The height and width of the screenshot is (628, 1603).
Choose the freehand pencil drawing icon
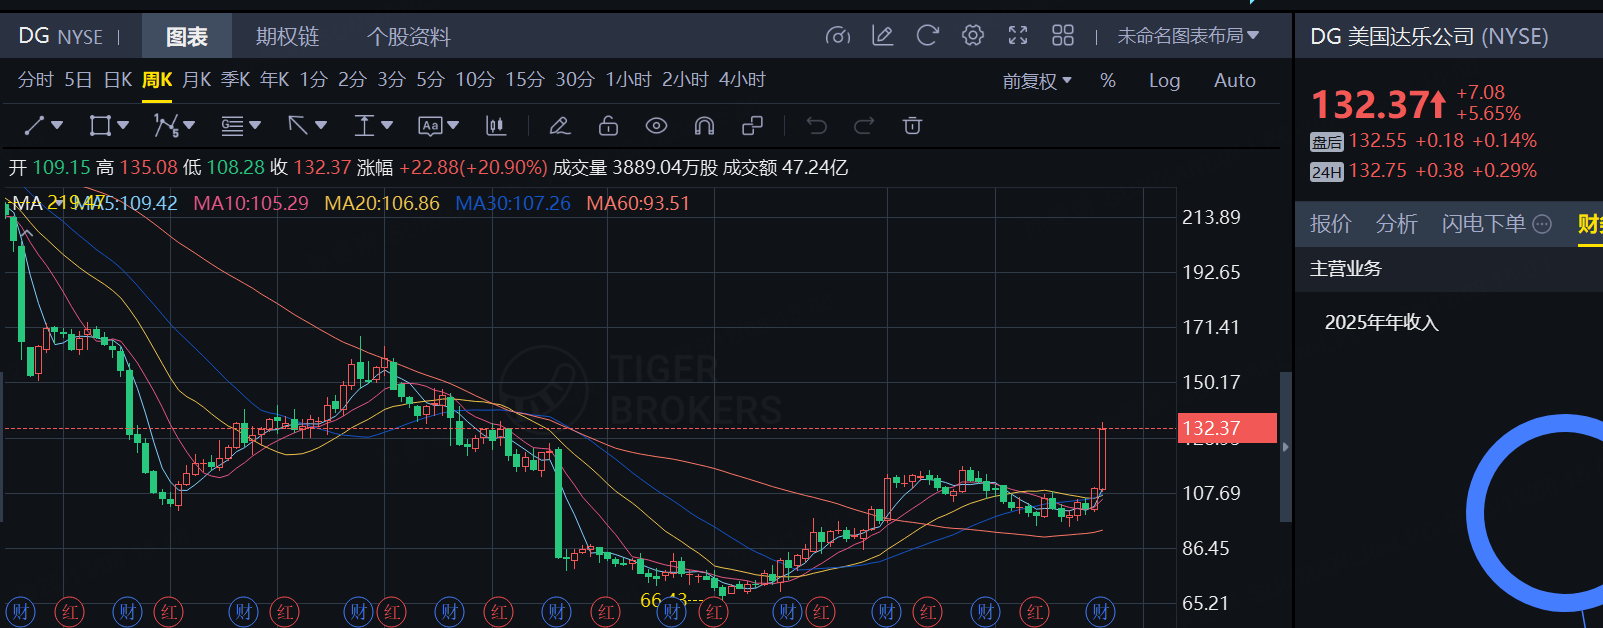(x=560, y=126)
